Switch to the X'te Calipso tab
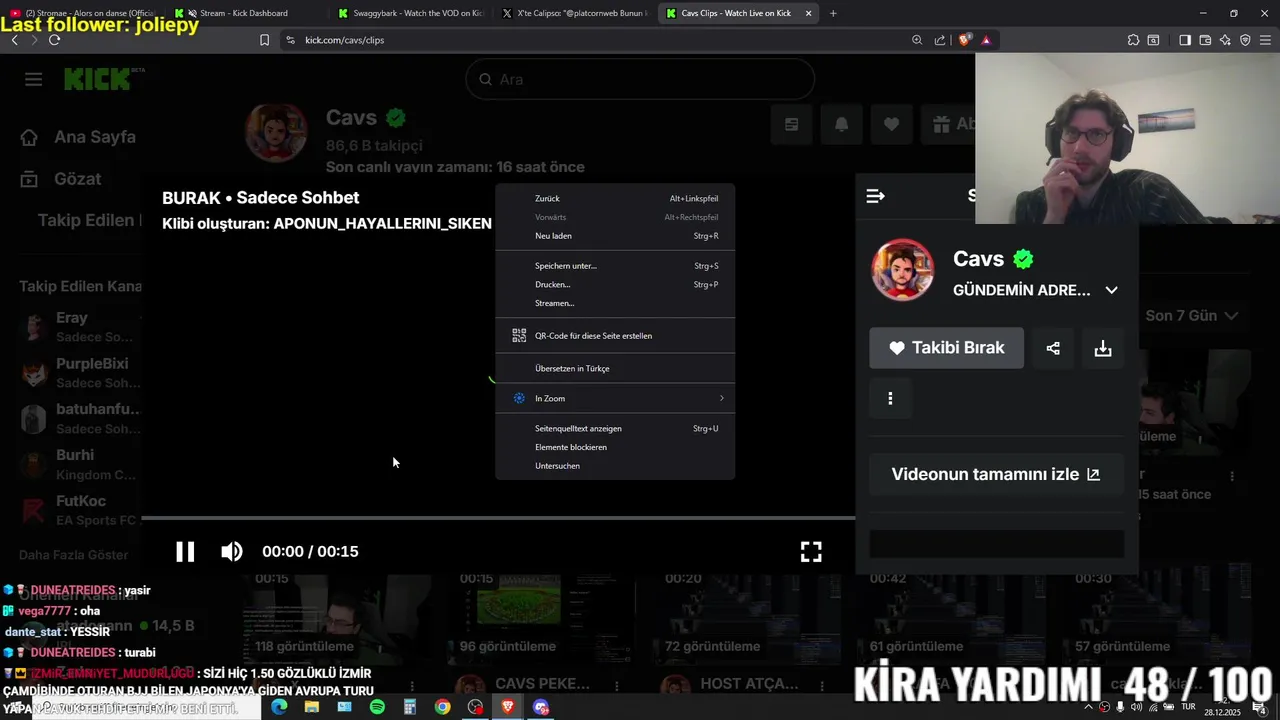This screenshot has height=720, width=1280. pyautogui.click(x=573, y=13)
